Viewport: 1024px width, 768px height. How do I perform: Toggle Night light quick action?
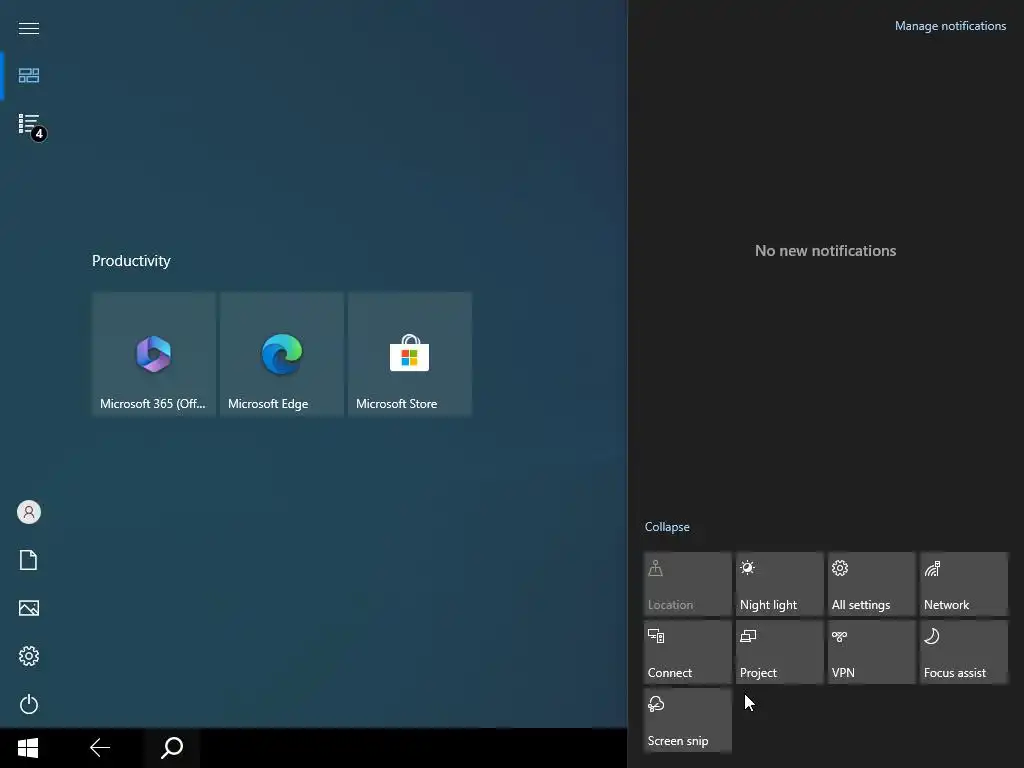tap(779, 584)
